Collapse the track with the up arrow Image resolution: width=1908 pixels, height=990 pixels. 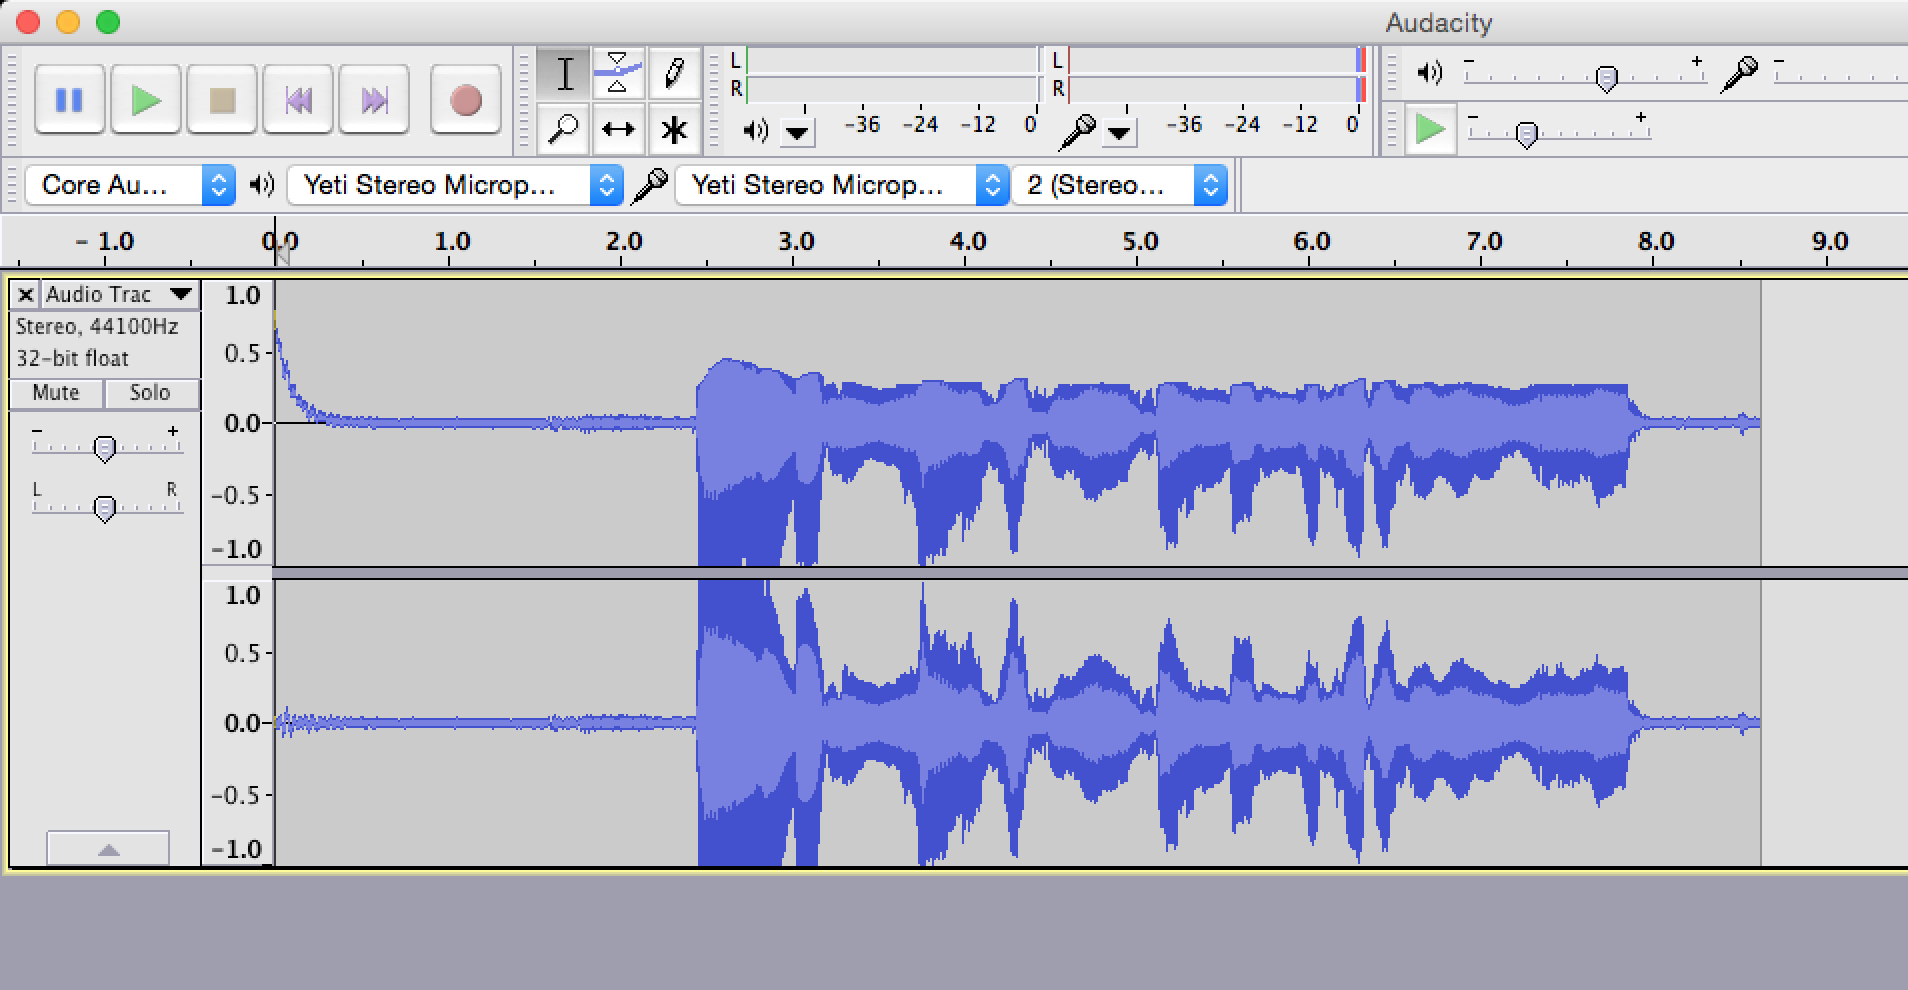click(108, 849)
